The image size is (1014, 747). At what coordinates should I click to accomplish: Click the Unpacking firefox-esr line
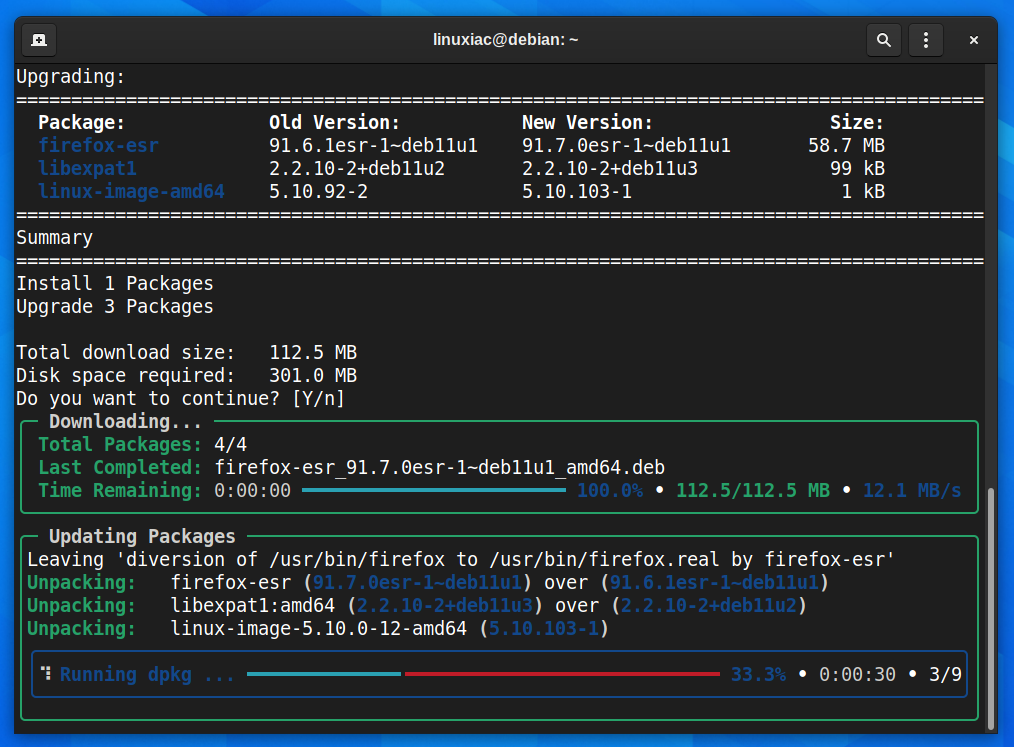click(427, 582)
